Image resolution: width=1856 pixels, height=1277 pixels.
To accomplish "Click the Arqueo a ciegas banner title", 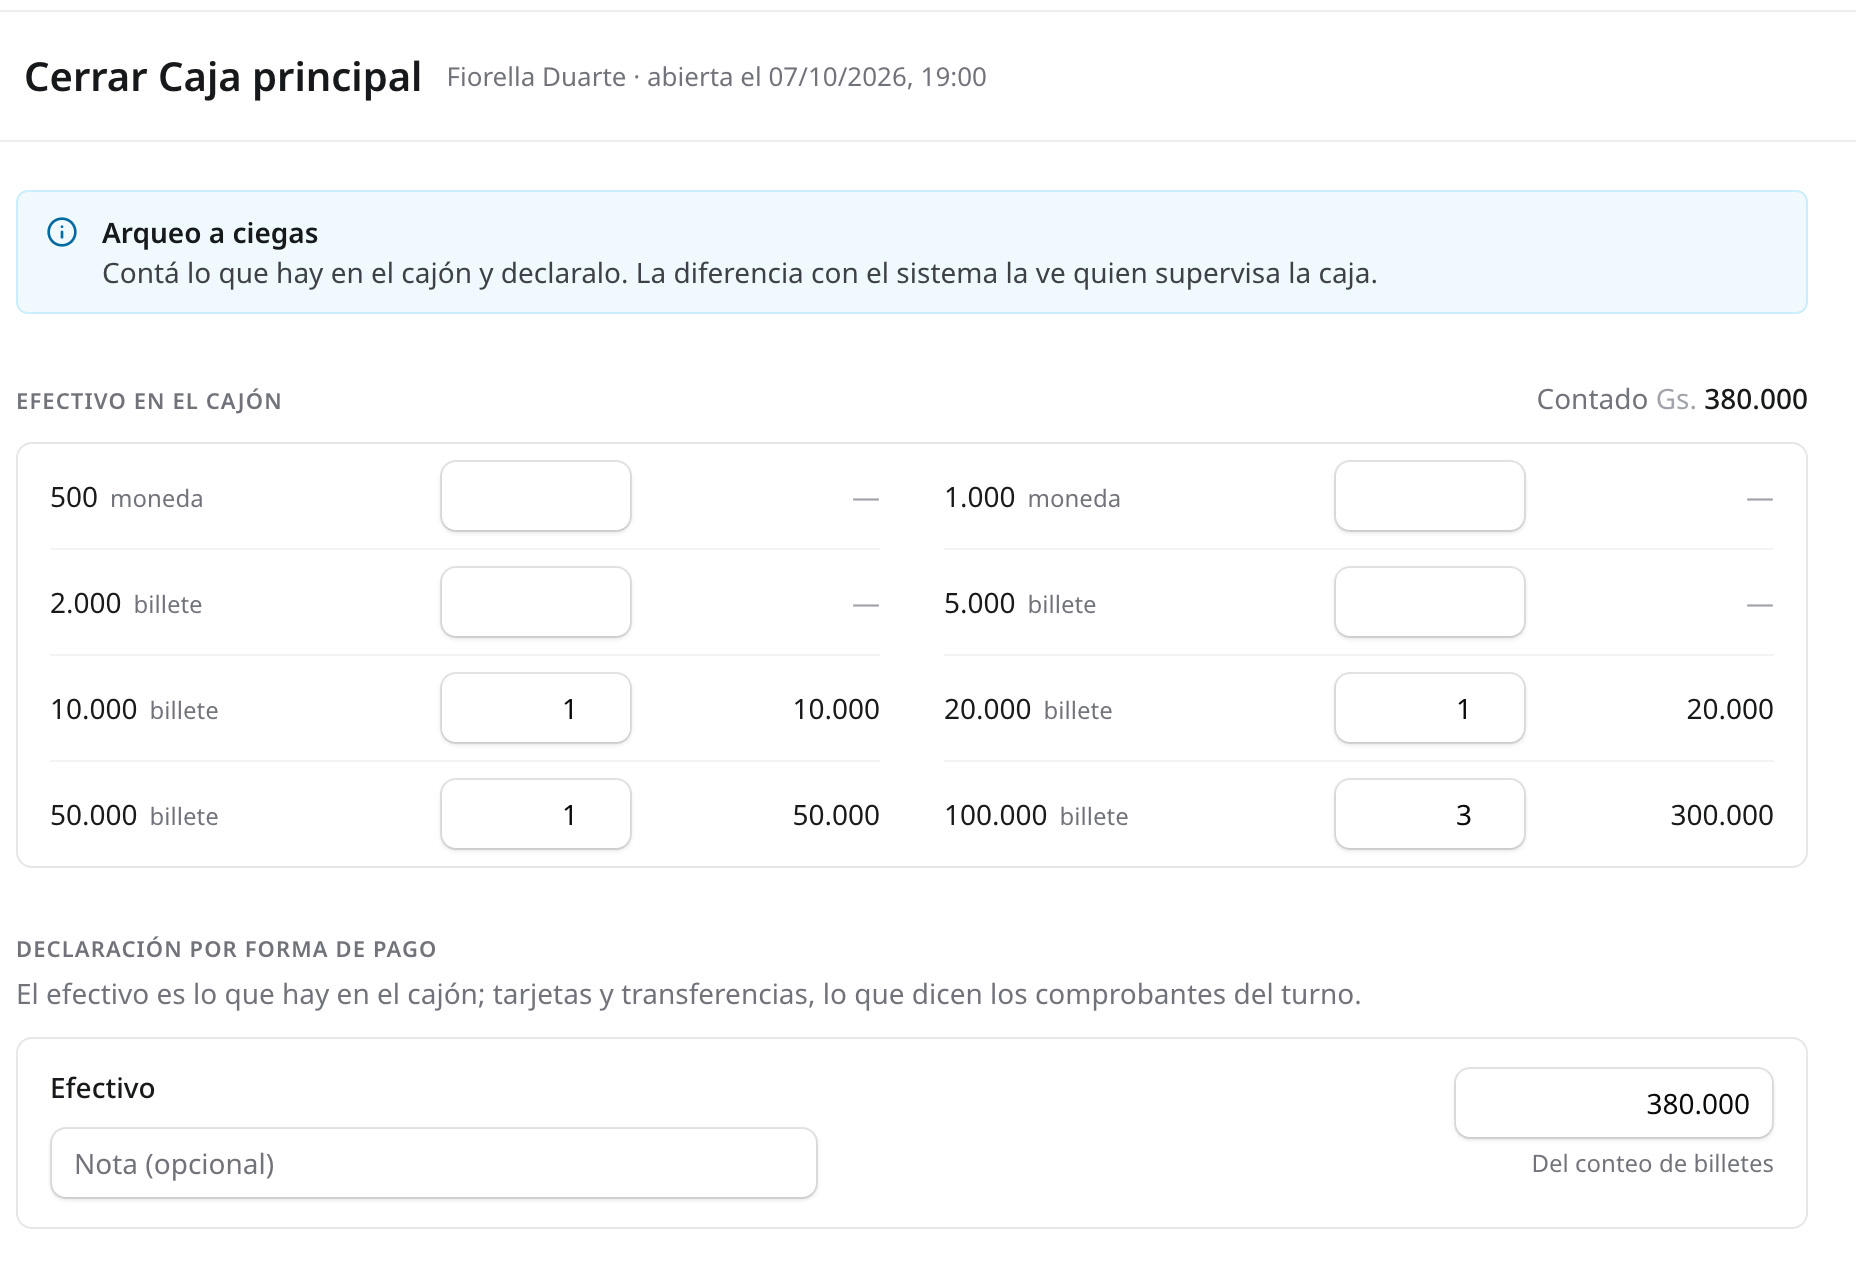I will click(x=210, y=233).
